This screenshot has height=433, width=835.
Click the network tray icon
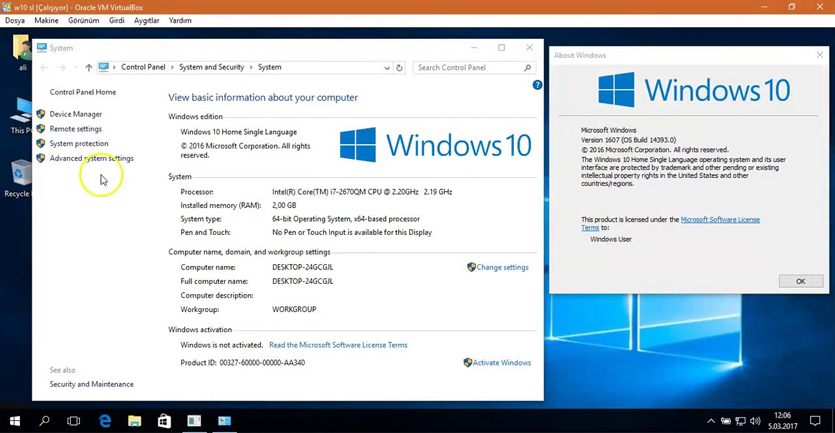740,421
